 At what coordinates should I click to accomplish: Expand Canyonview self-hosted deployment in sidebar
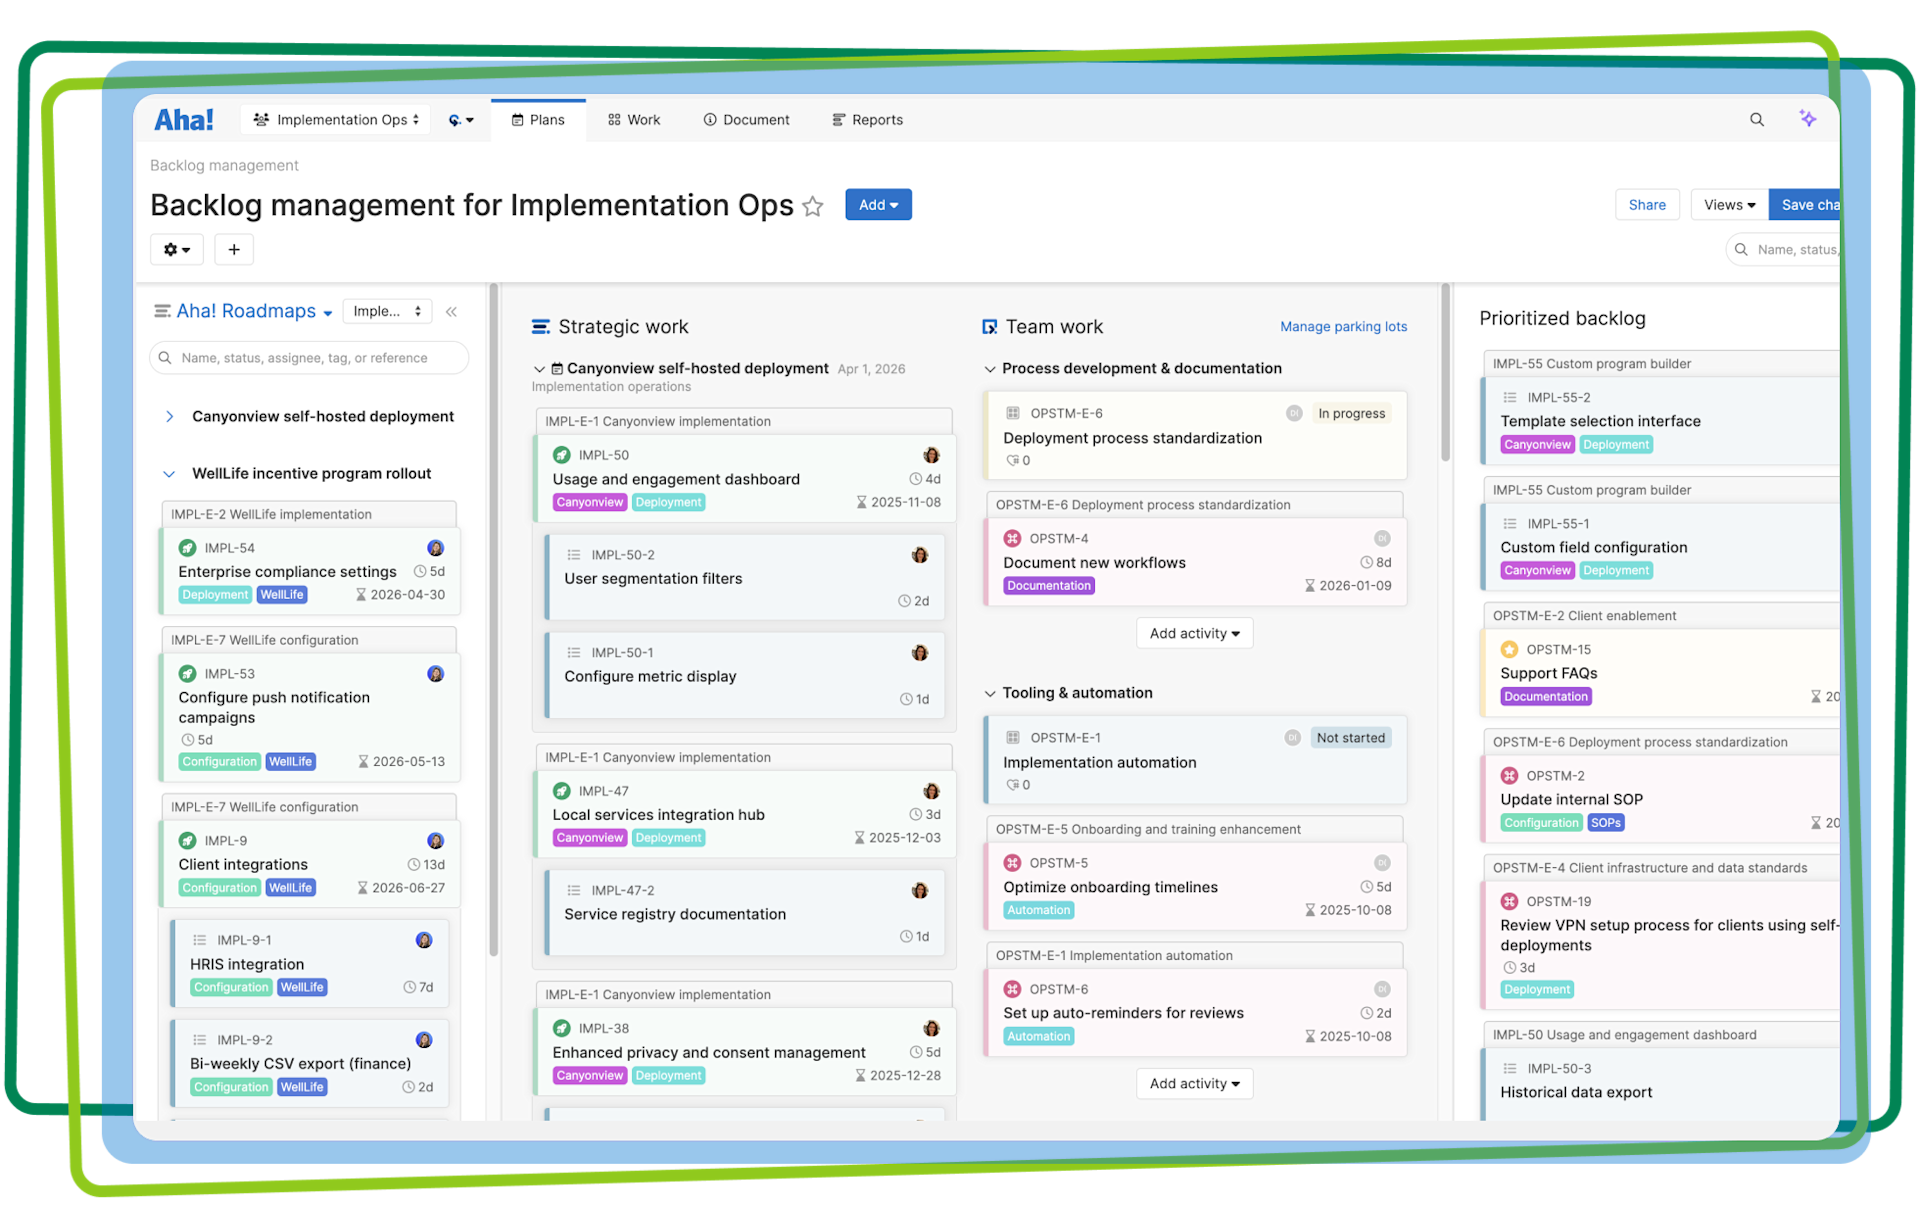[169, 417]
